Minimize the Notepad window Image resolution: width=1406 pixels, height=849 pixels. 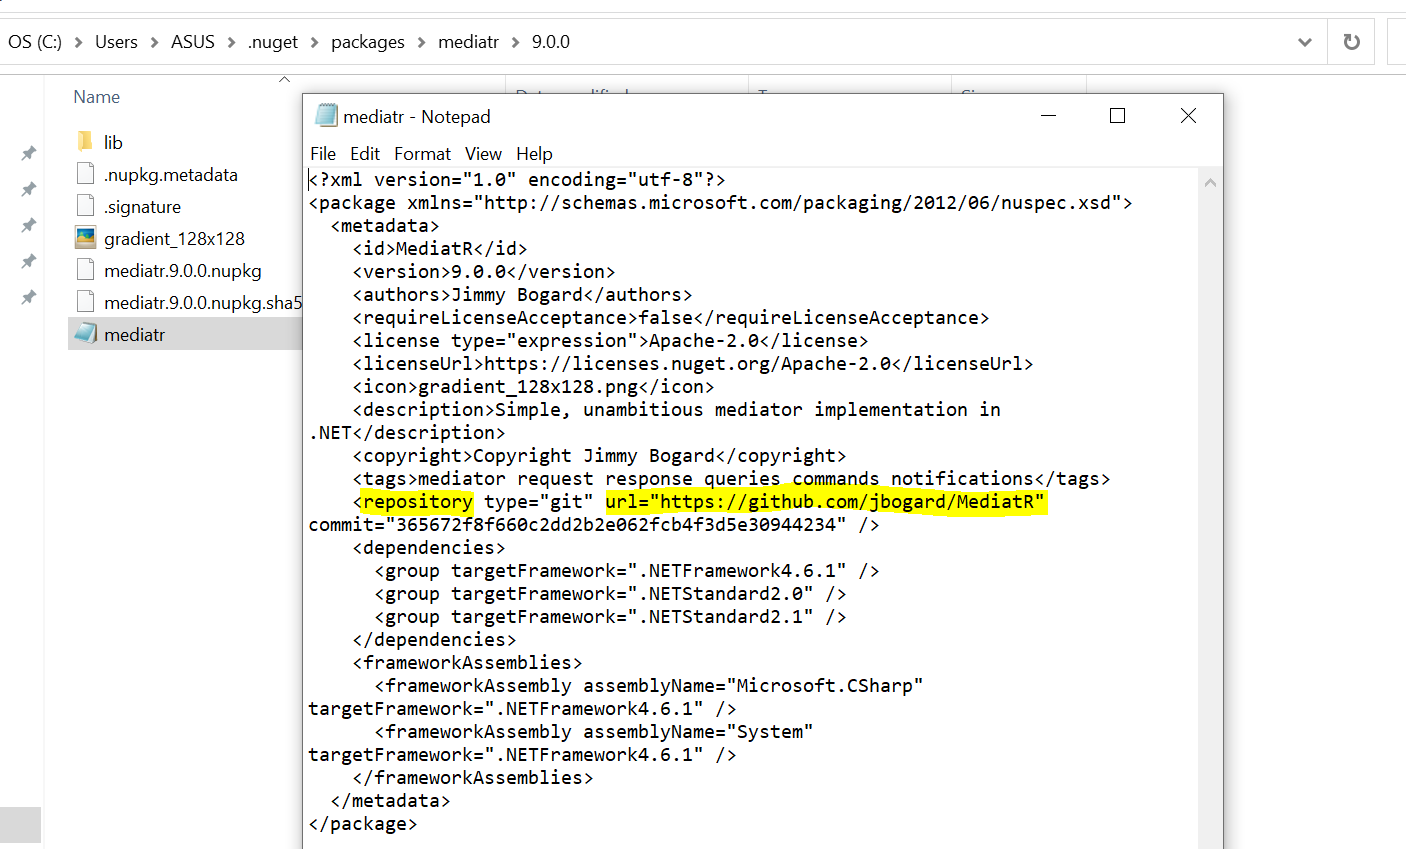click(1048, 116)
